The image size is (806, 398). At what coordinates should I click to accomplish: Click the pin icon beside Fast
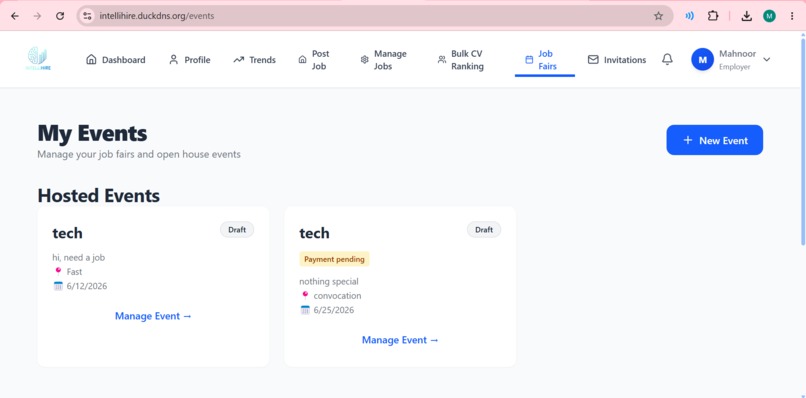tap(58, 272)
